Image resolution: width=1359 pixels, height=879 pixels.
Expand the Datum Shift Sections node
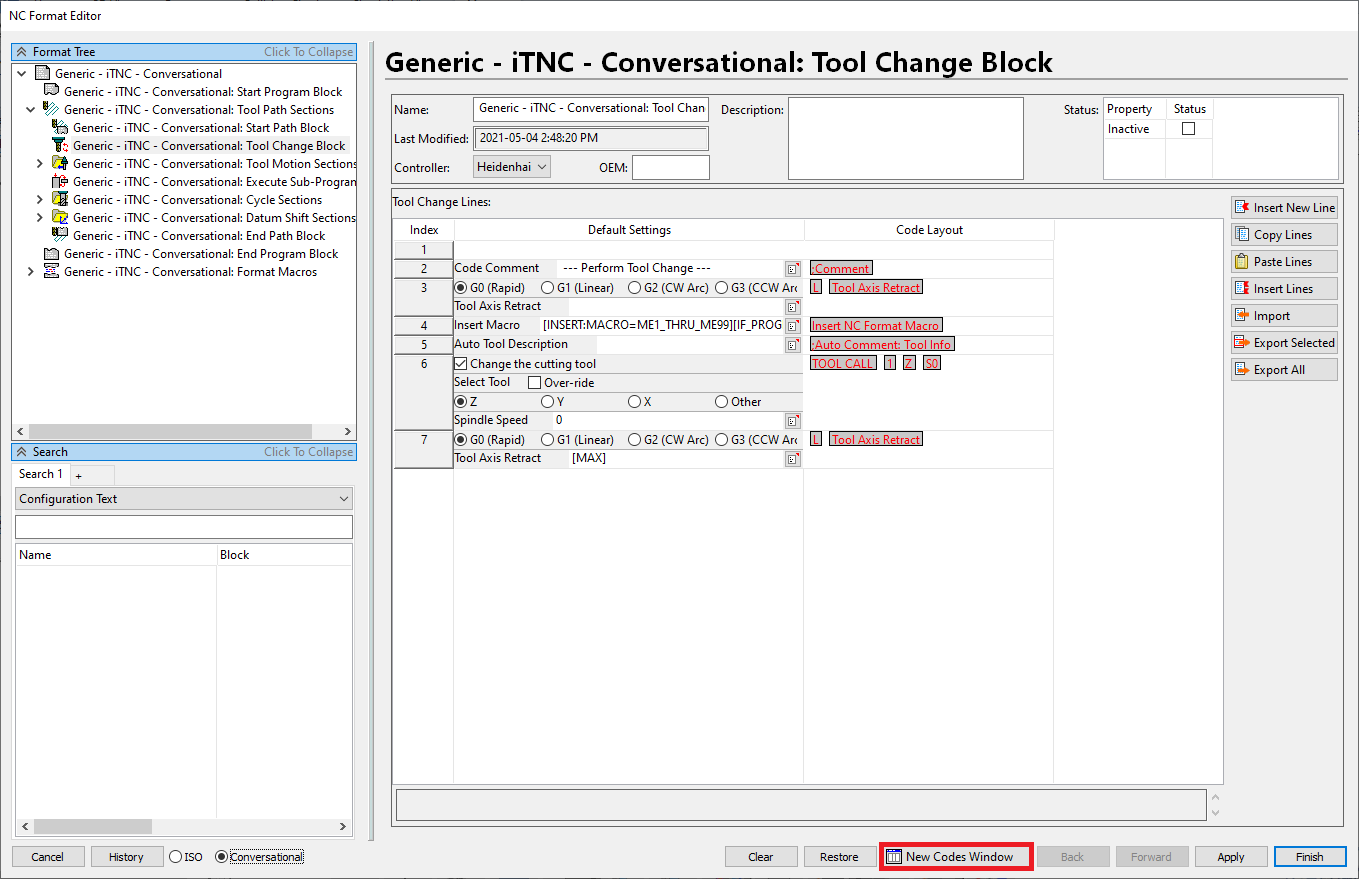pyautogui.click(x=40, y=217)
